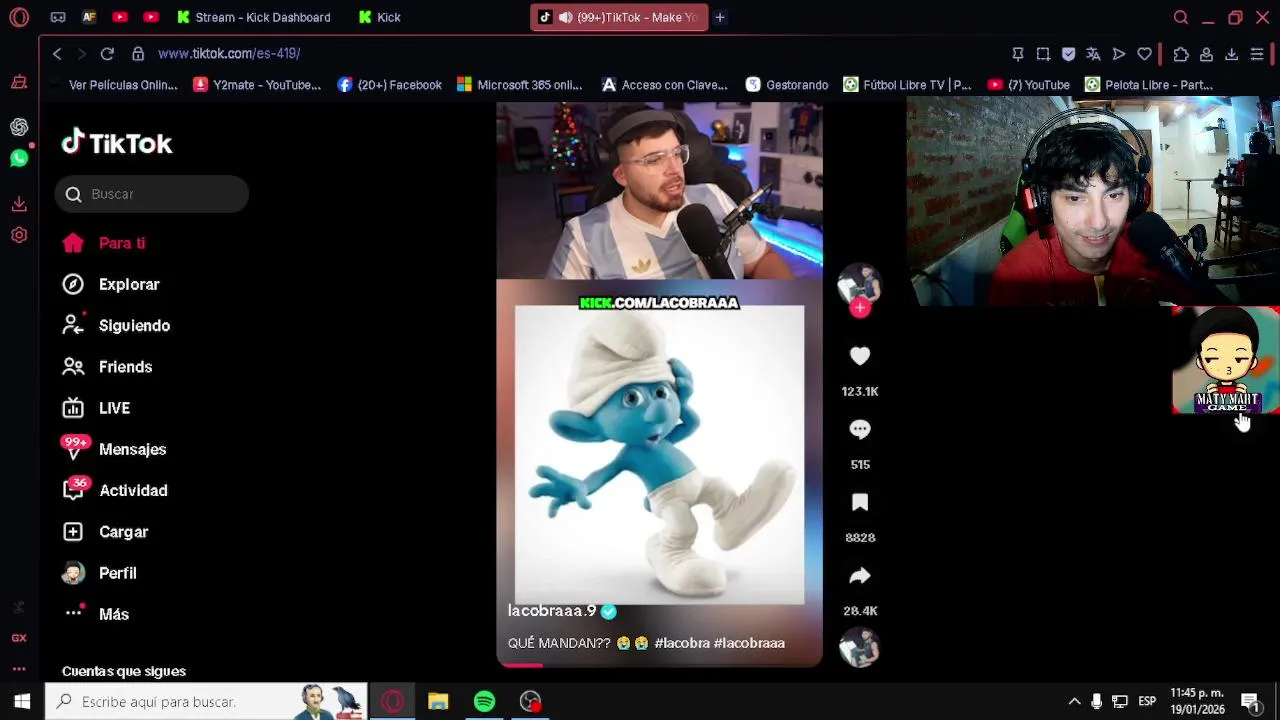Like the lacobraaa.9 video
Viewport: 1280px width, 720px height.
tap(860, 356)
